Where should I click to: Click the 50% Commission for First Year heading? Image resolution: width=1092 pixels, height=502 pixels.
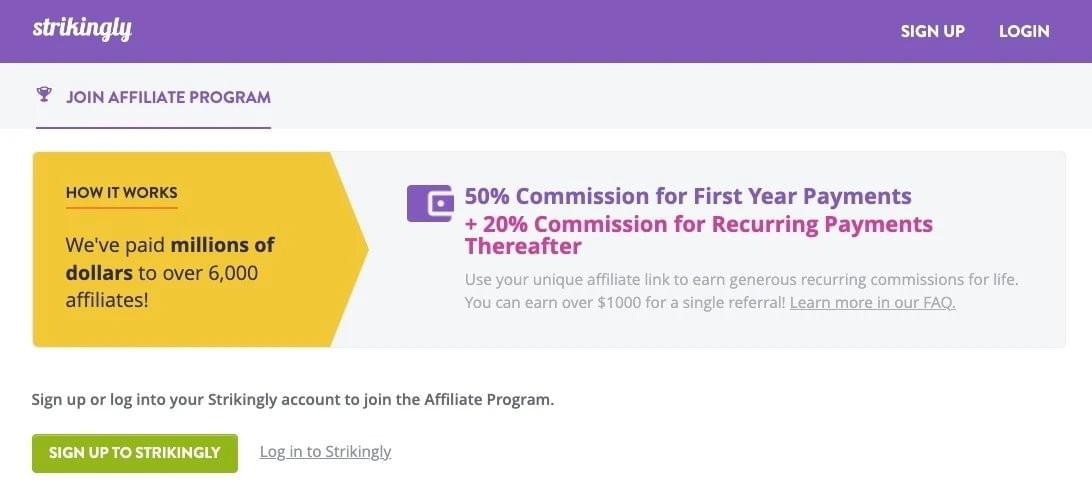coord(688,195)
